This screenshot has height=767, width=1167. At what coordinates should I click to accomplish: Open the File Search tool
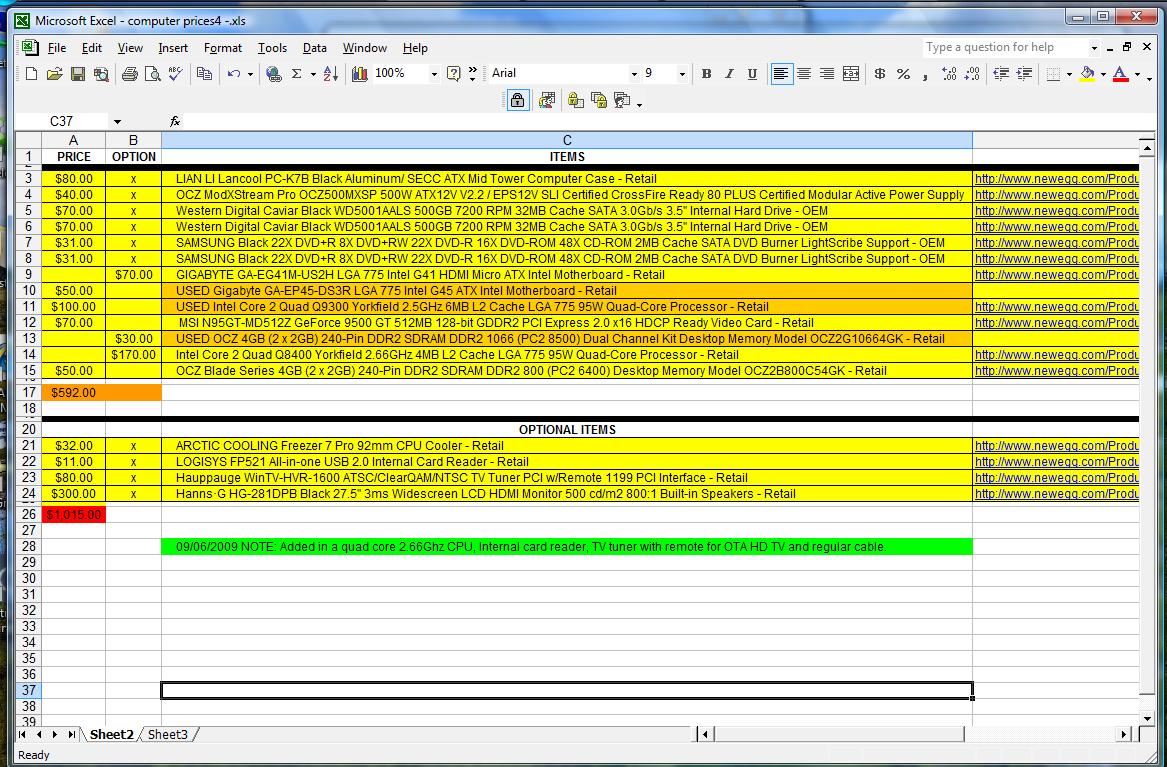click(x=100, y=74)
